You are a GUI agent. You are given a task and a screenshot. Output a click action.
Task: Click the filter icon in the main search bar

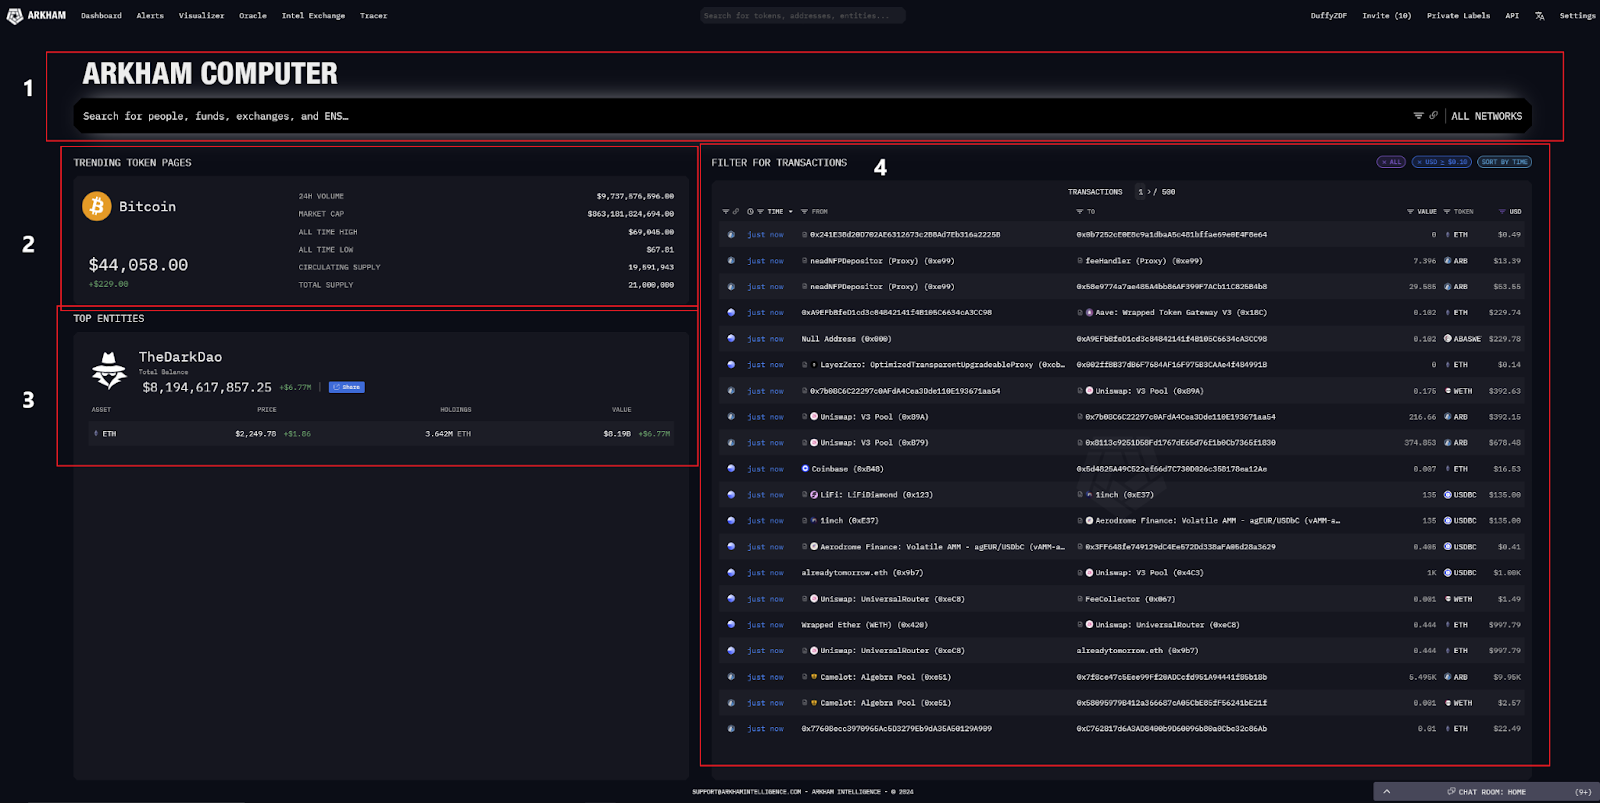tap(1418, 116)
